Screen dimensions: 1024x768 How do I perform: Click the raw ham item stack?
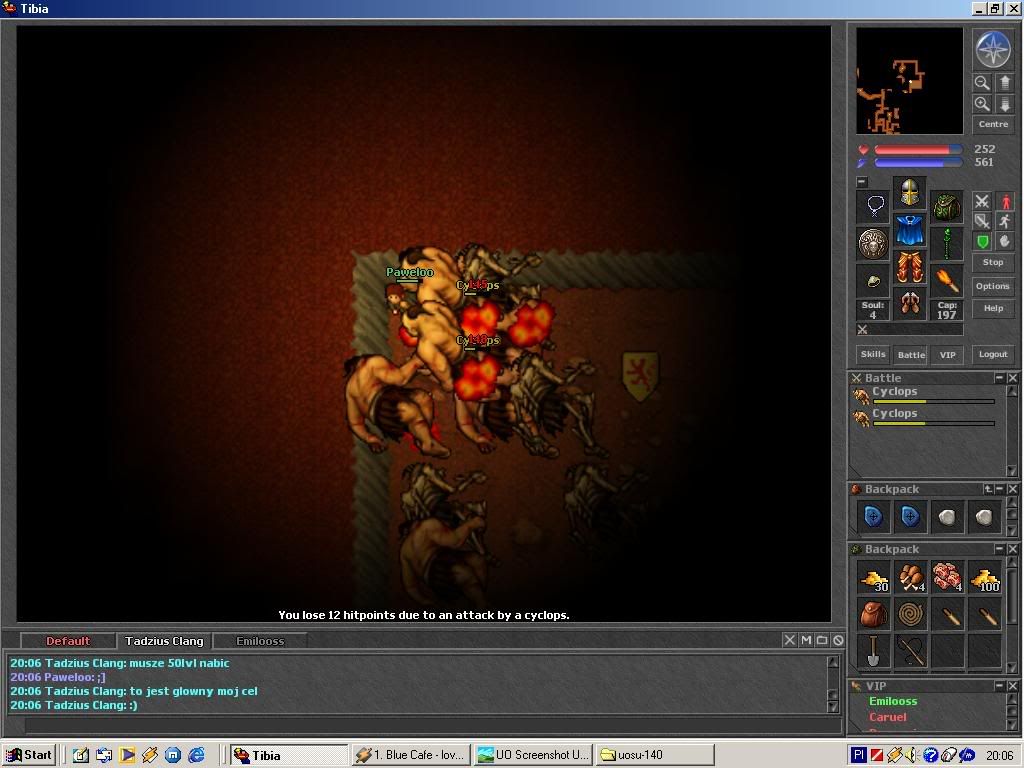tap(946, 577)
